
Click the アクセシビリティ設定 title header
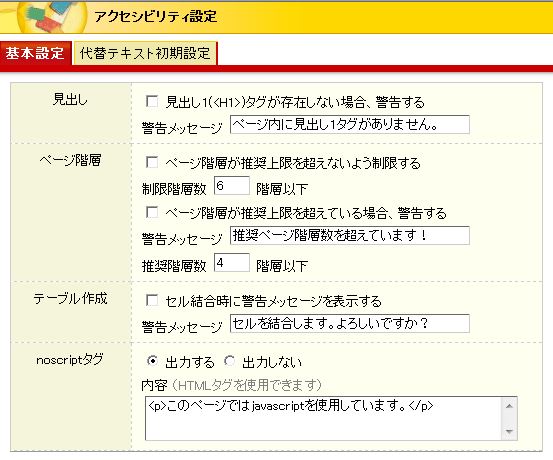coord(156,16)
